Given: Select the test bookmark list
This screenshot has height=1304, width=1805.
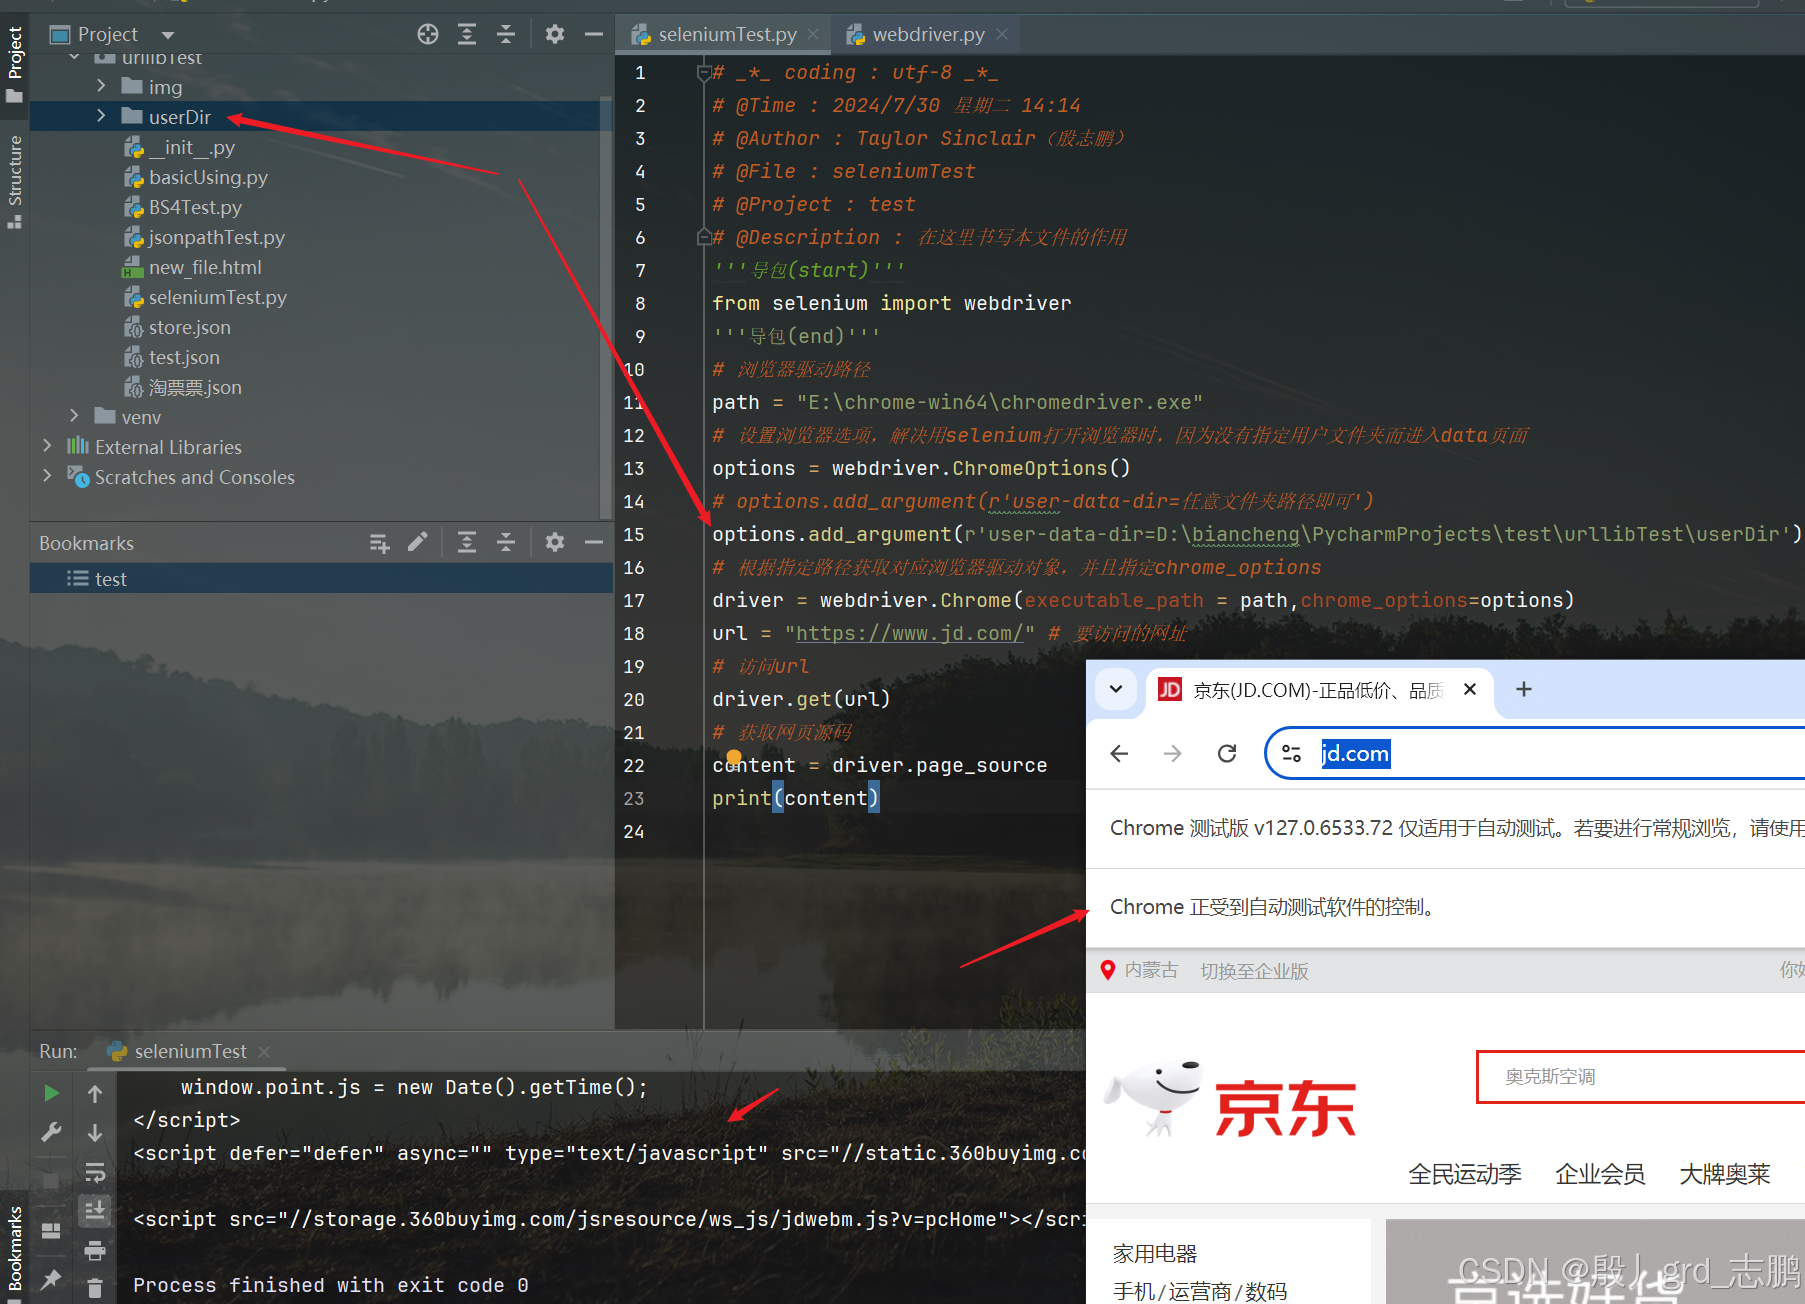Looking at the screenshot, I should click(321, 579).
